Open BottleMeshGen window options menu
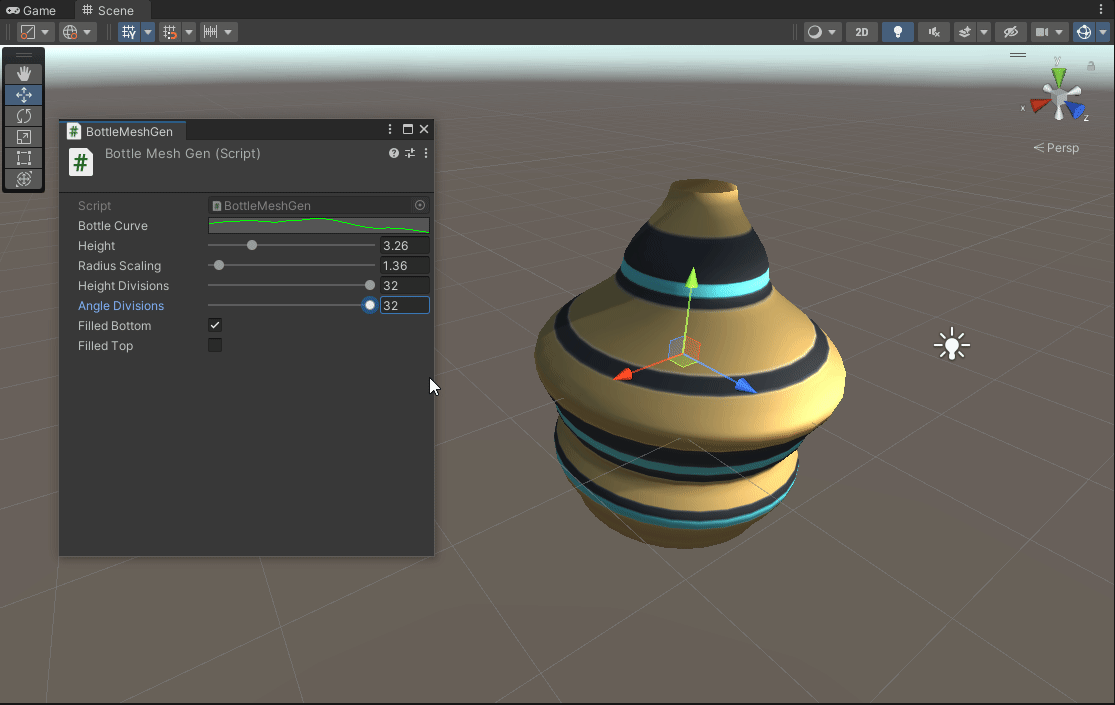The height and width of the screenshot is (705, 1115). pyautogui.click(x=390, y=129)
